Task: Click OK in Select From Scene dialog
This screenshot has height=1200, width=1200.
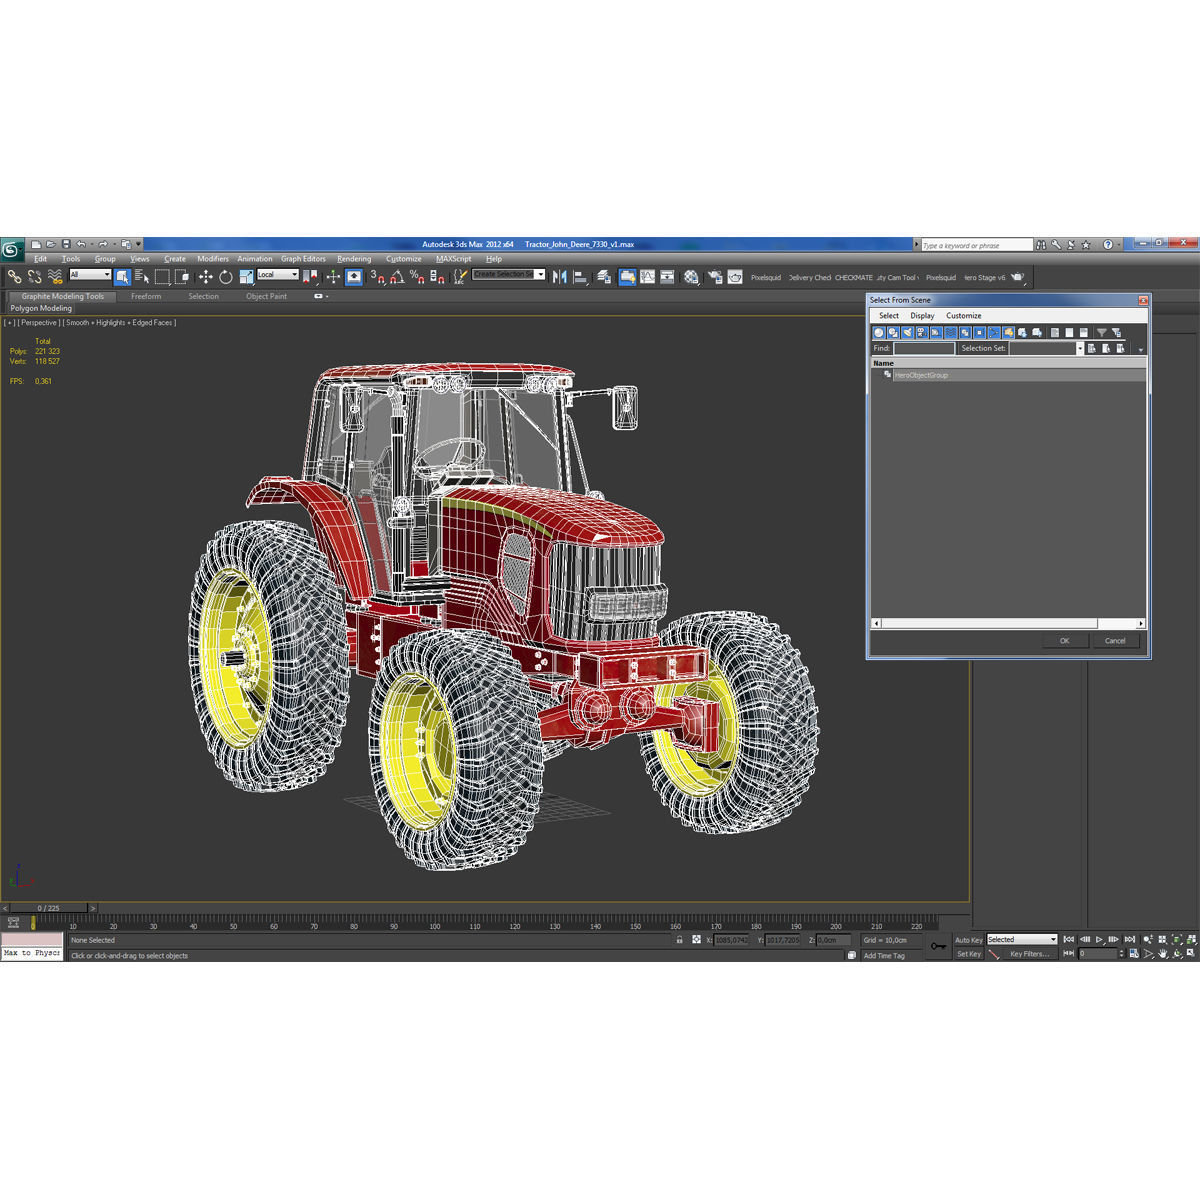Action: pos(1065,641)
